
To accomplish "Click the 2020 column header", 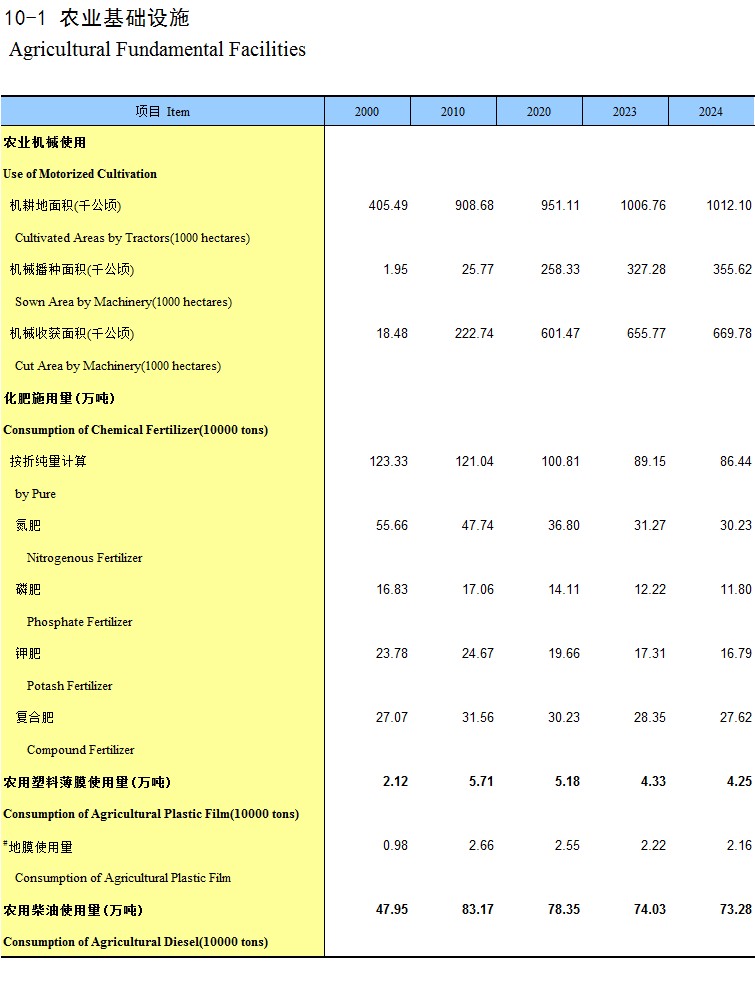I will click(539, 112).
